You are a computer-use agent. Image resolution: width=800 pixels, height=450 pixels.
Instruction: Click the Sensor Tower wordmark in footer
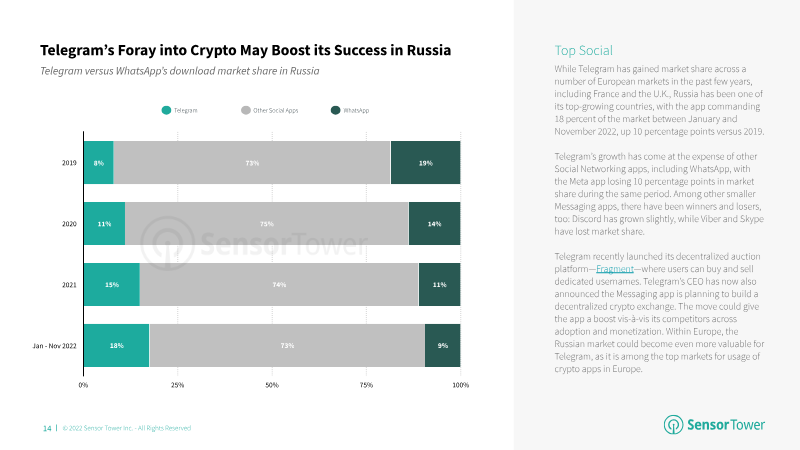click(x=726, y=424)
